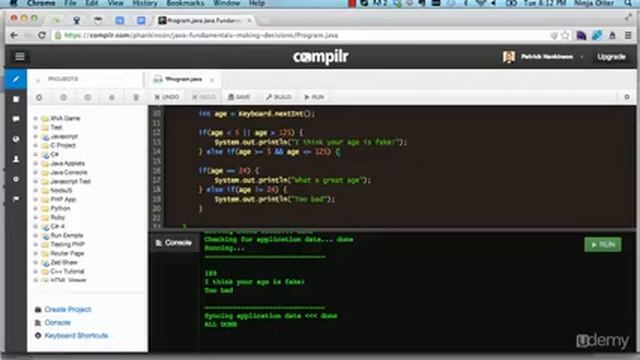Expand the Java Console folder

tap(35, 172)
